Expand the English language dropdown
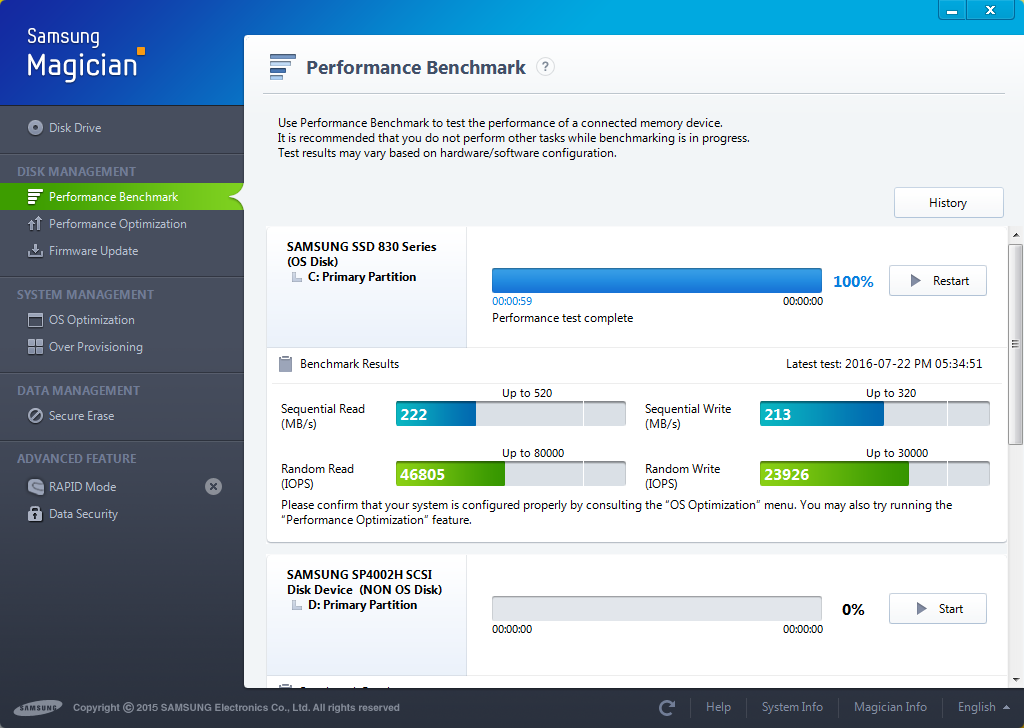Screen dimensions: 1024x728 pyautogui.click(x=984, y=707)
